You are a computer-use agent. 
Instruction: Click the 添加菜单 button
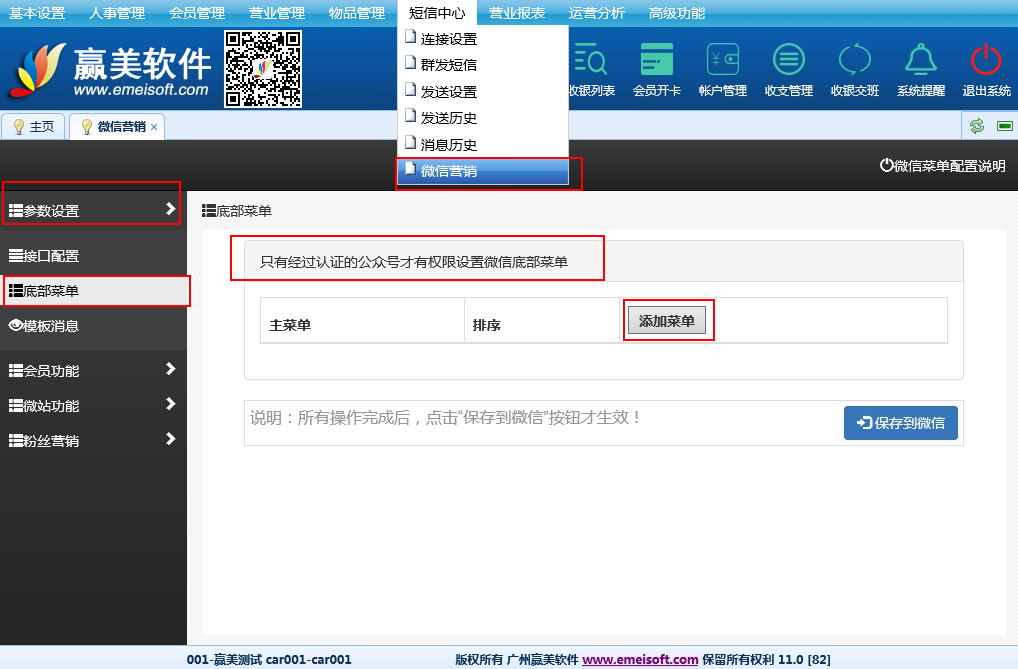pos(667,321)
